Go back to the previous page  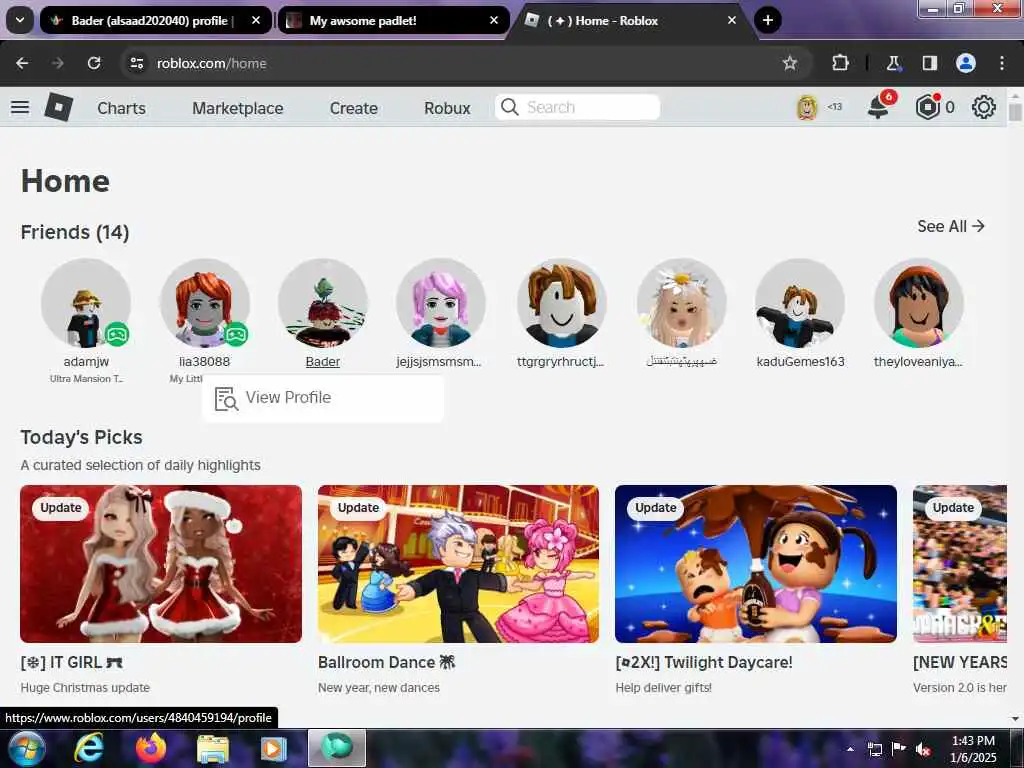[x=22, y=63]
